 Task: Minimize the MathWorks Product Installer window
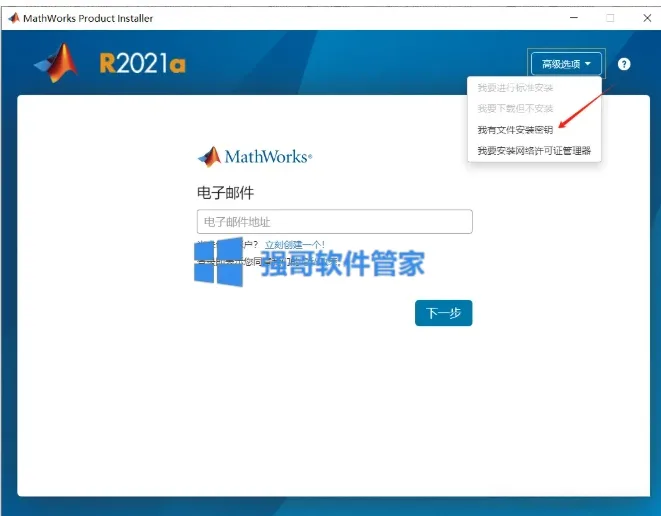point(574,18)
